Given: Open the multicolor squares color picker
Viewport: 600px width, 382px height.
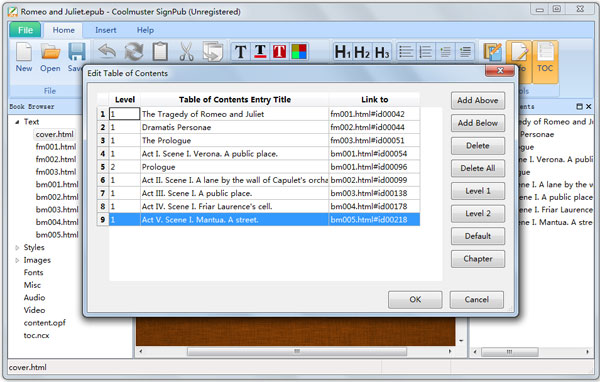Looking at the screenshot, I should tap(299, 52).
